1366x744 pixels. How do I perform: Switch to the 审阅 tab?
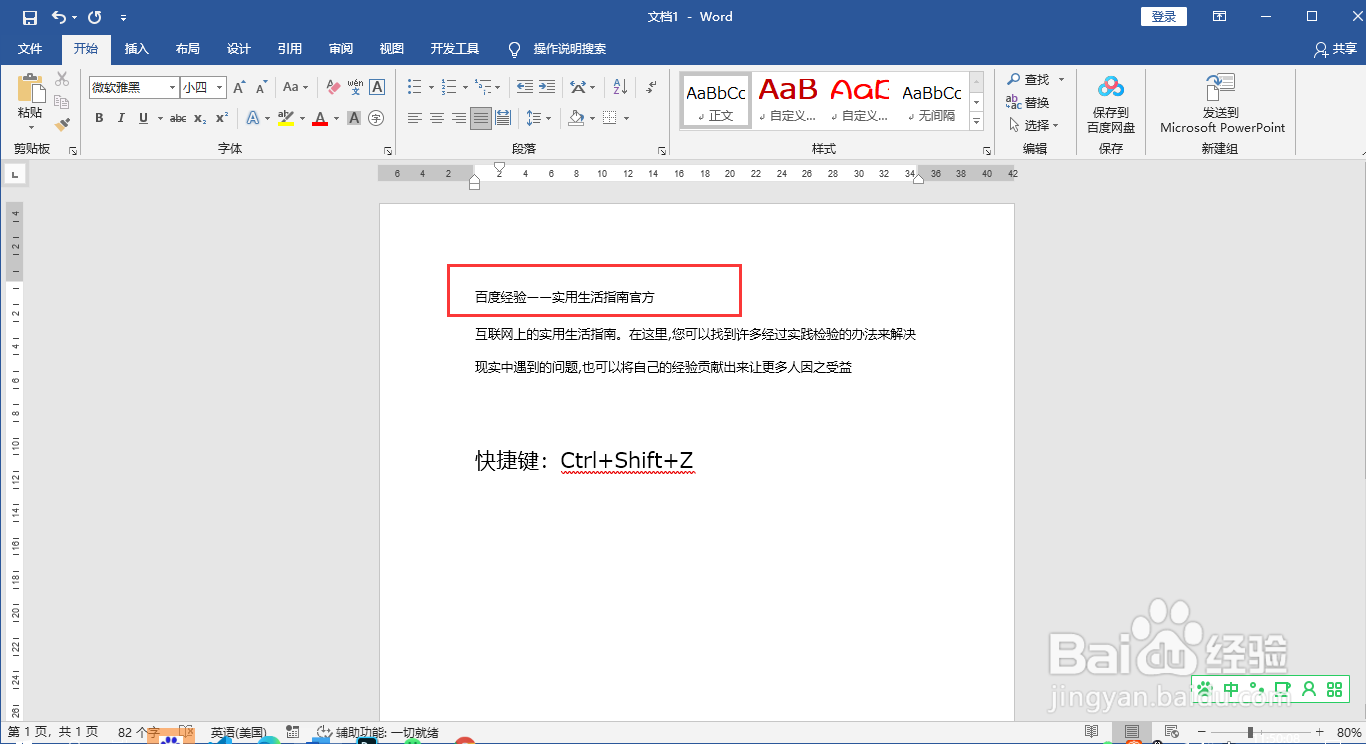(x=341, y=49)
